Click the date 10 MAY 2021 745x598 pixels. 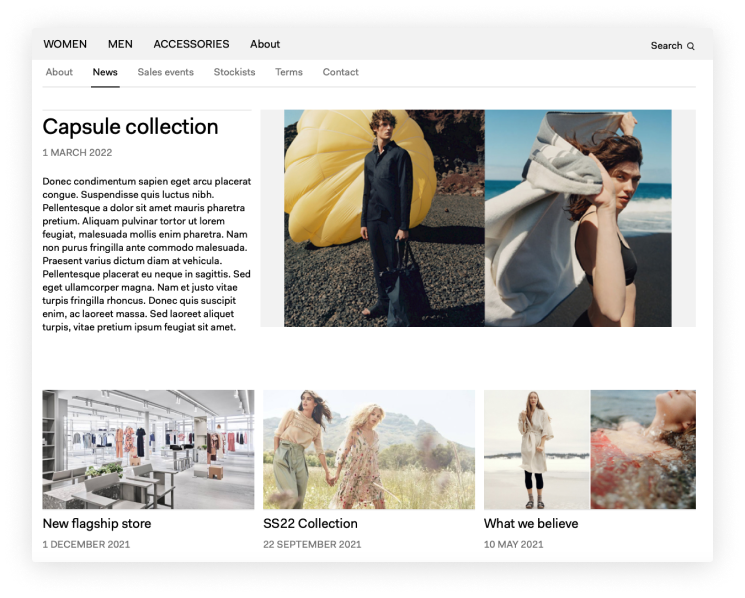pos(514,544)
